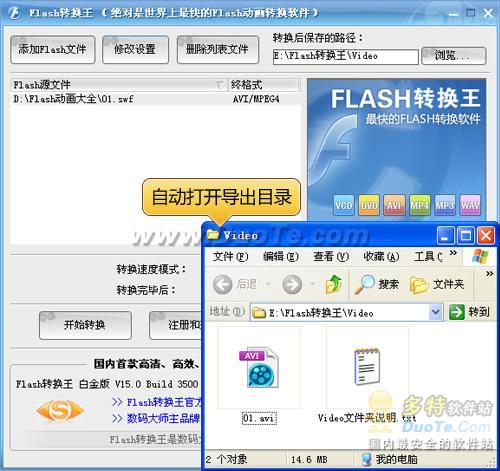The width and height of the screenshot is (500, 471).
Task: Close the Video Explorer window
Action: (x=486, y=236)
